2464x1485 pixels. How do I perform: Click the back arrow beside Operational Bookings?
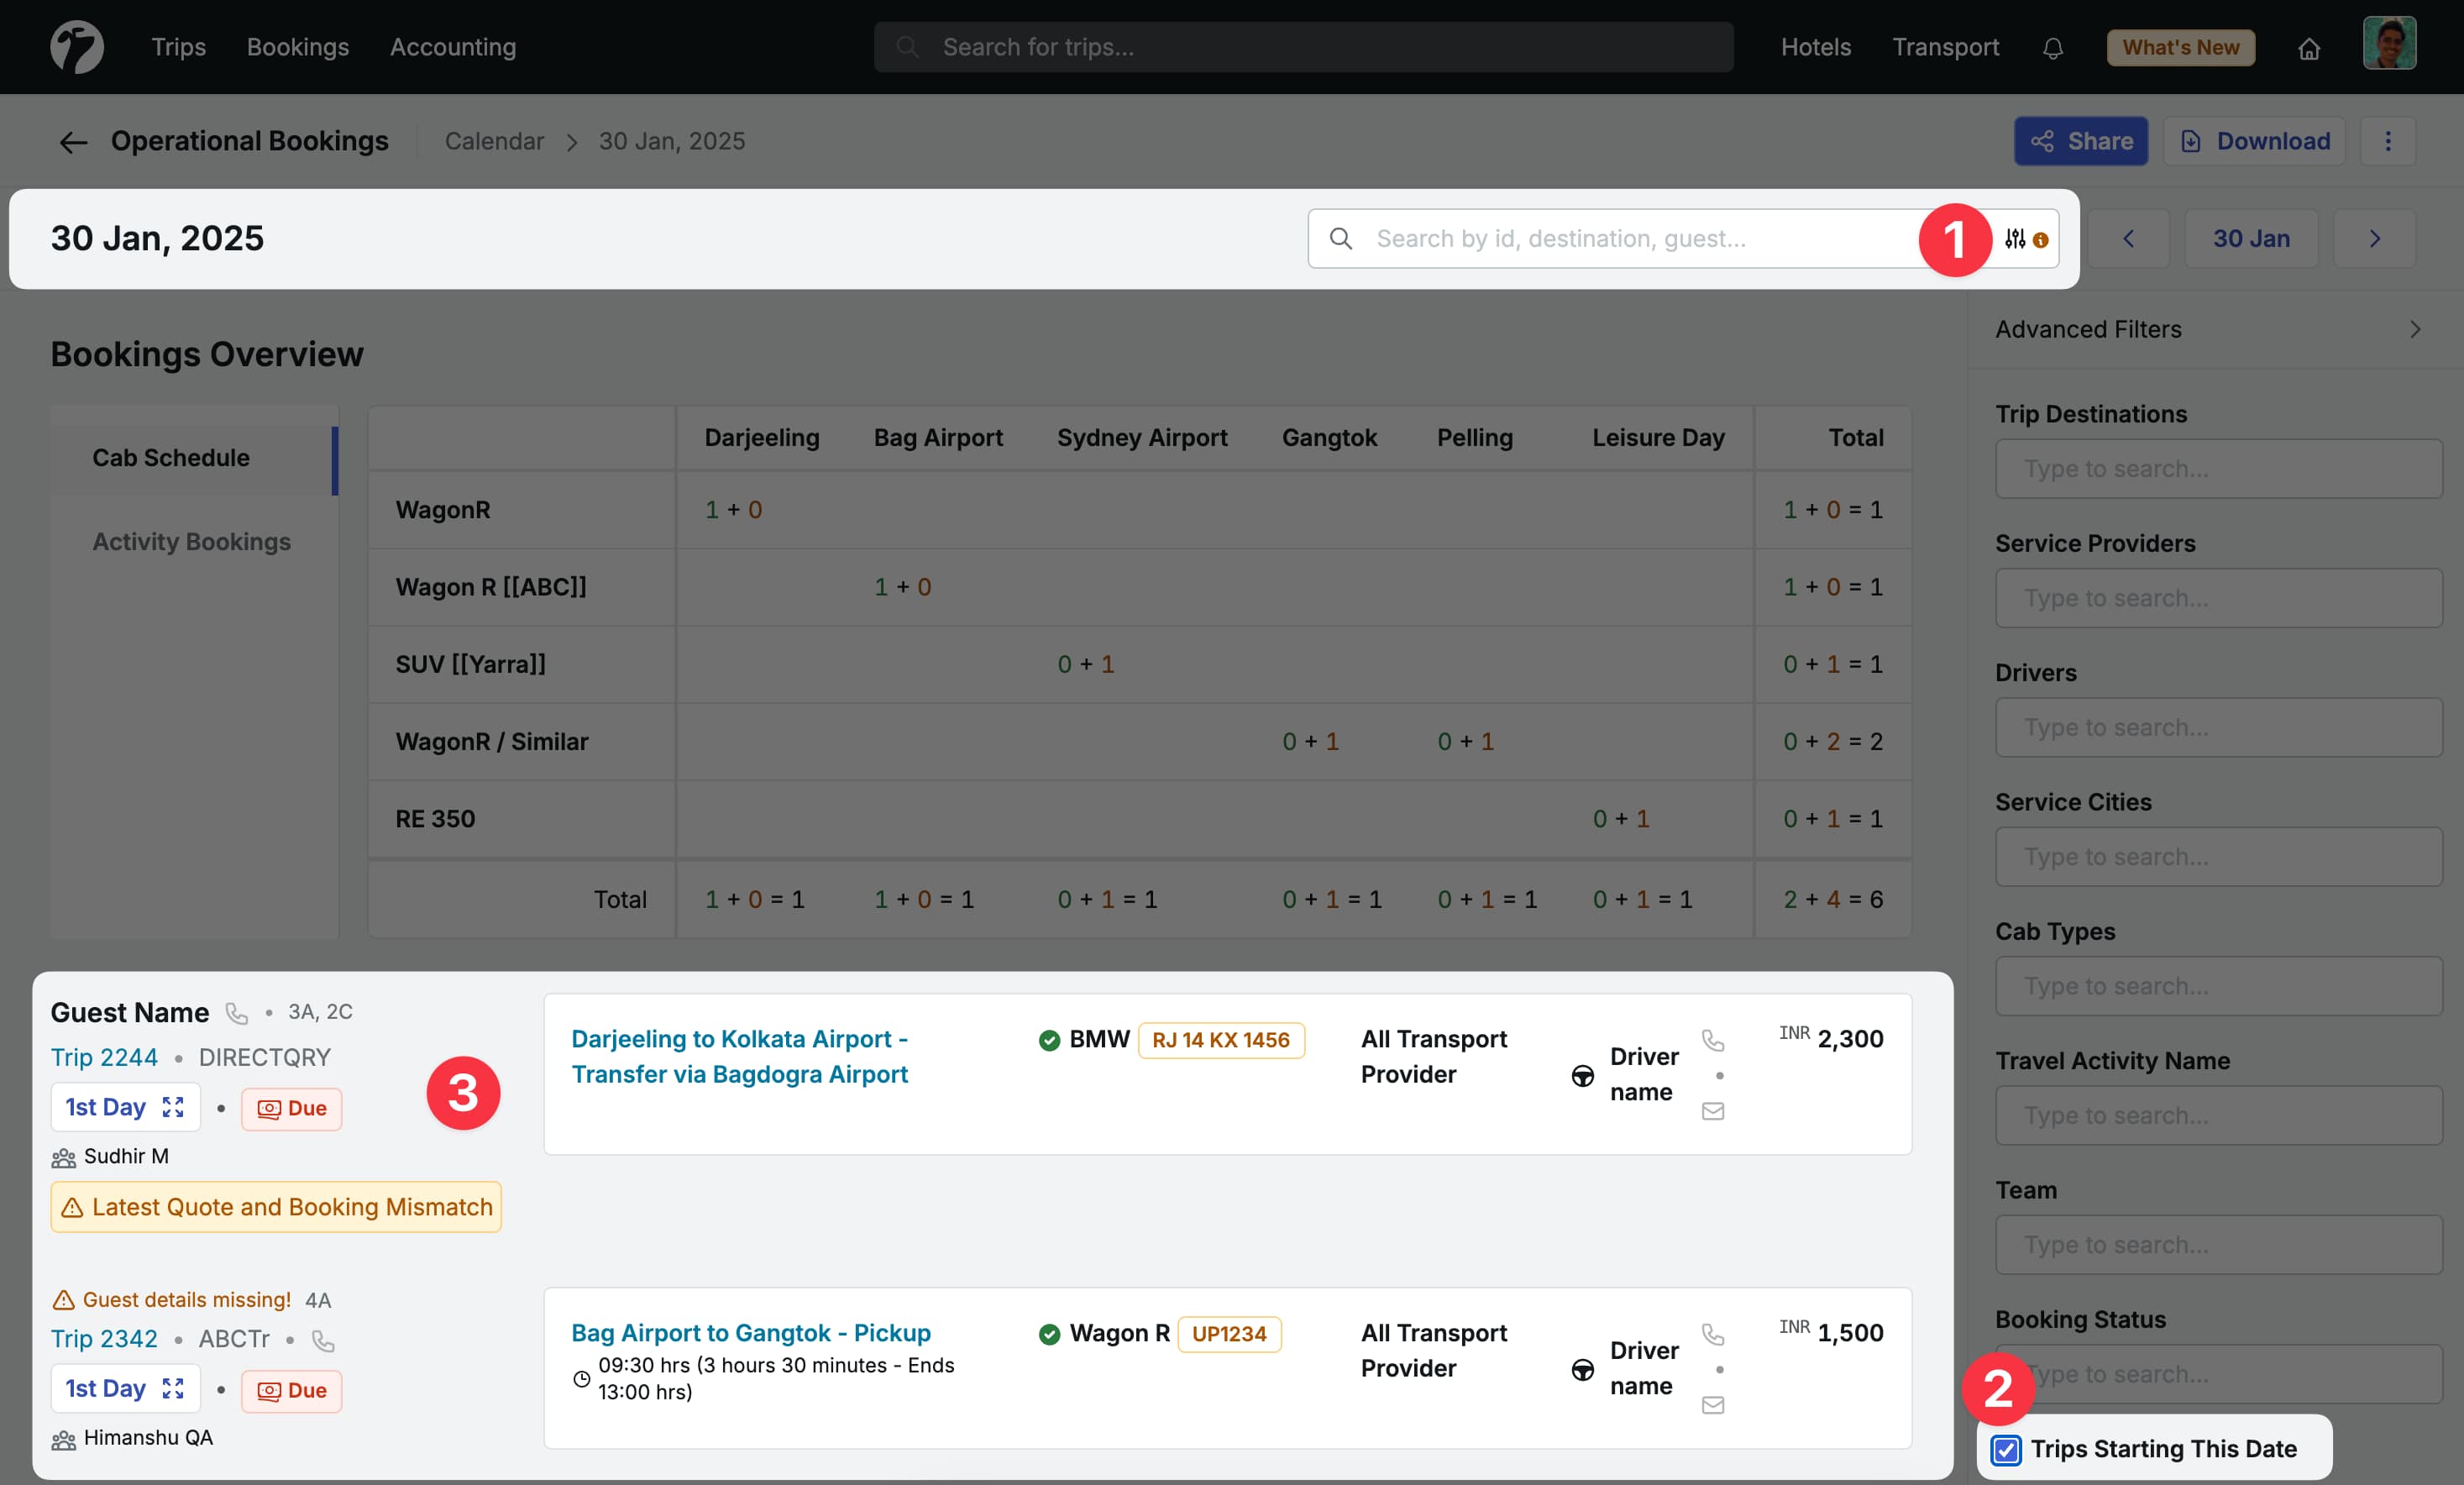point(73,142)
